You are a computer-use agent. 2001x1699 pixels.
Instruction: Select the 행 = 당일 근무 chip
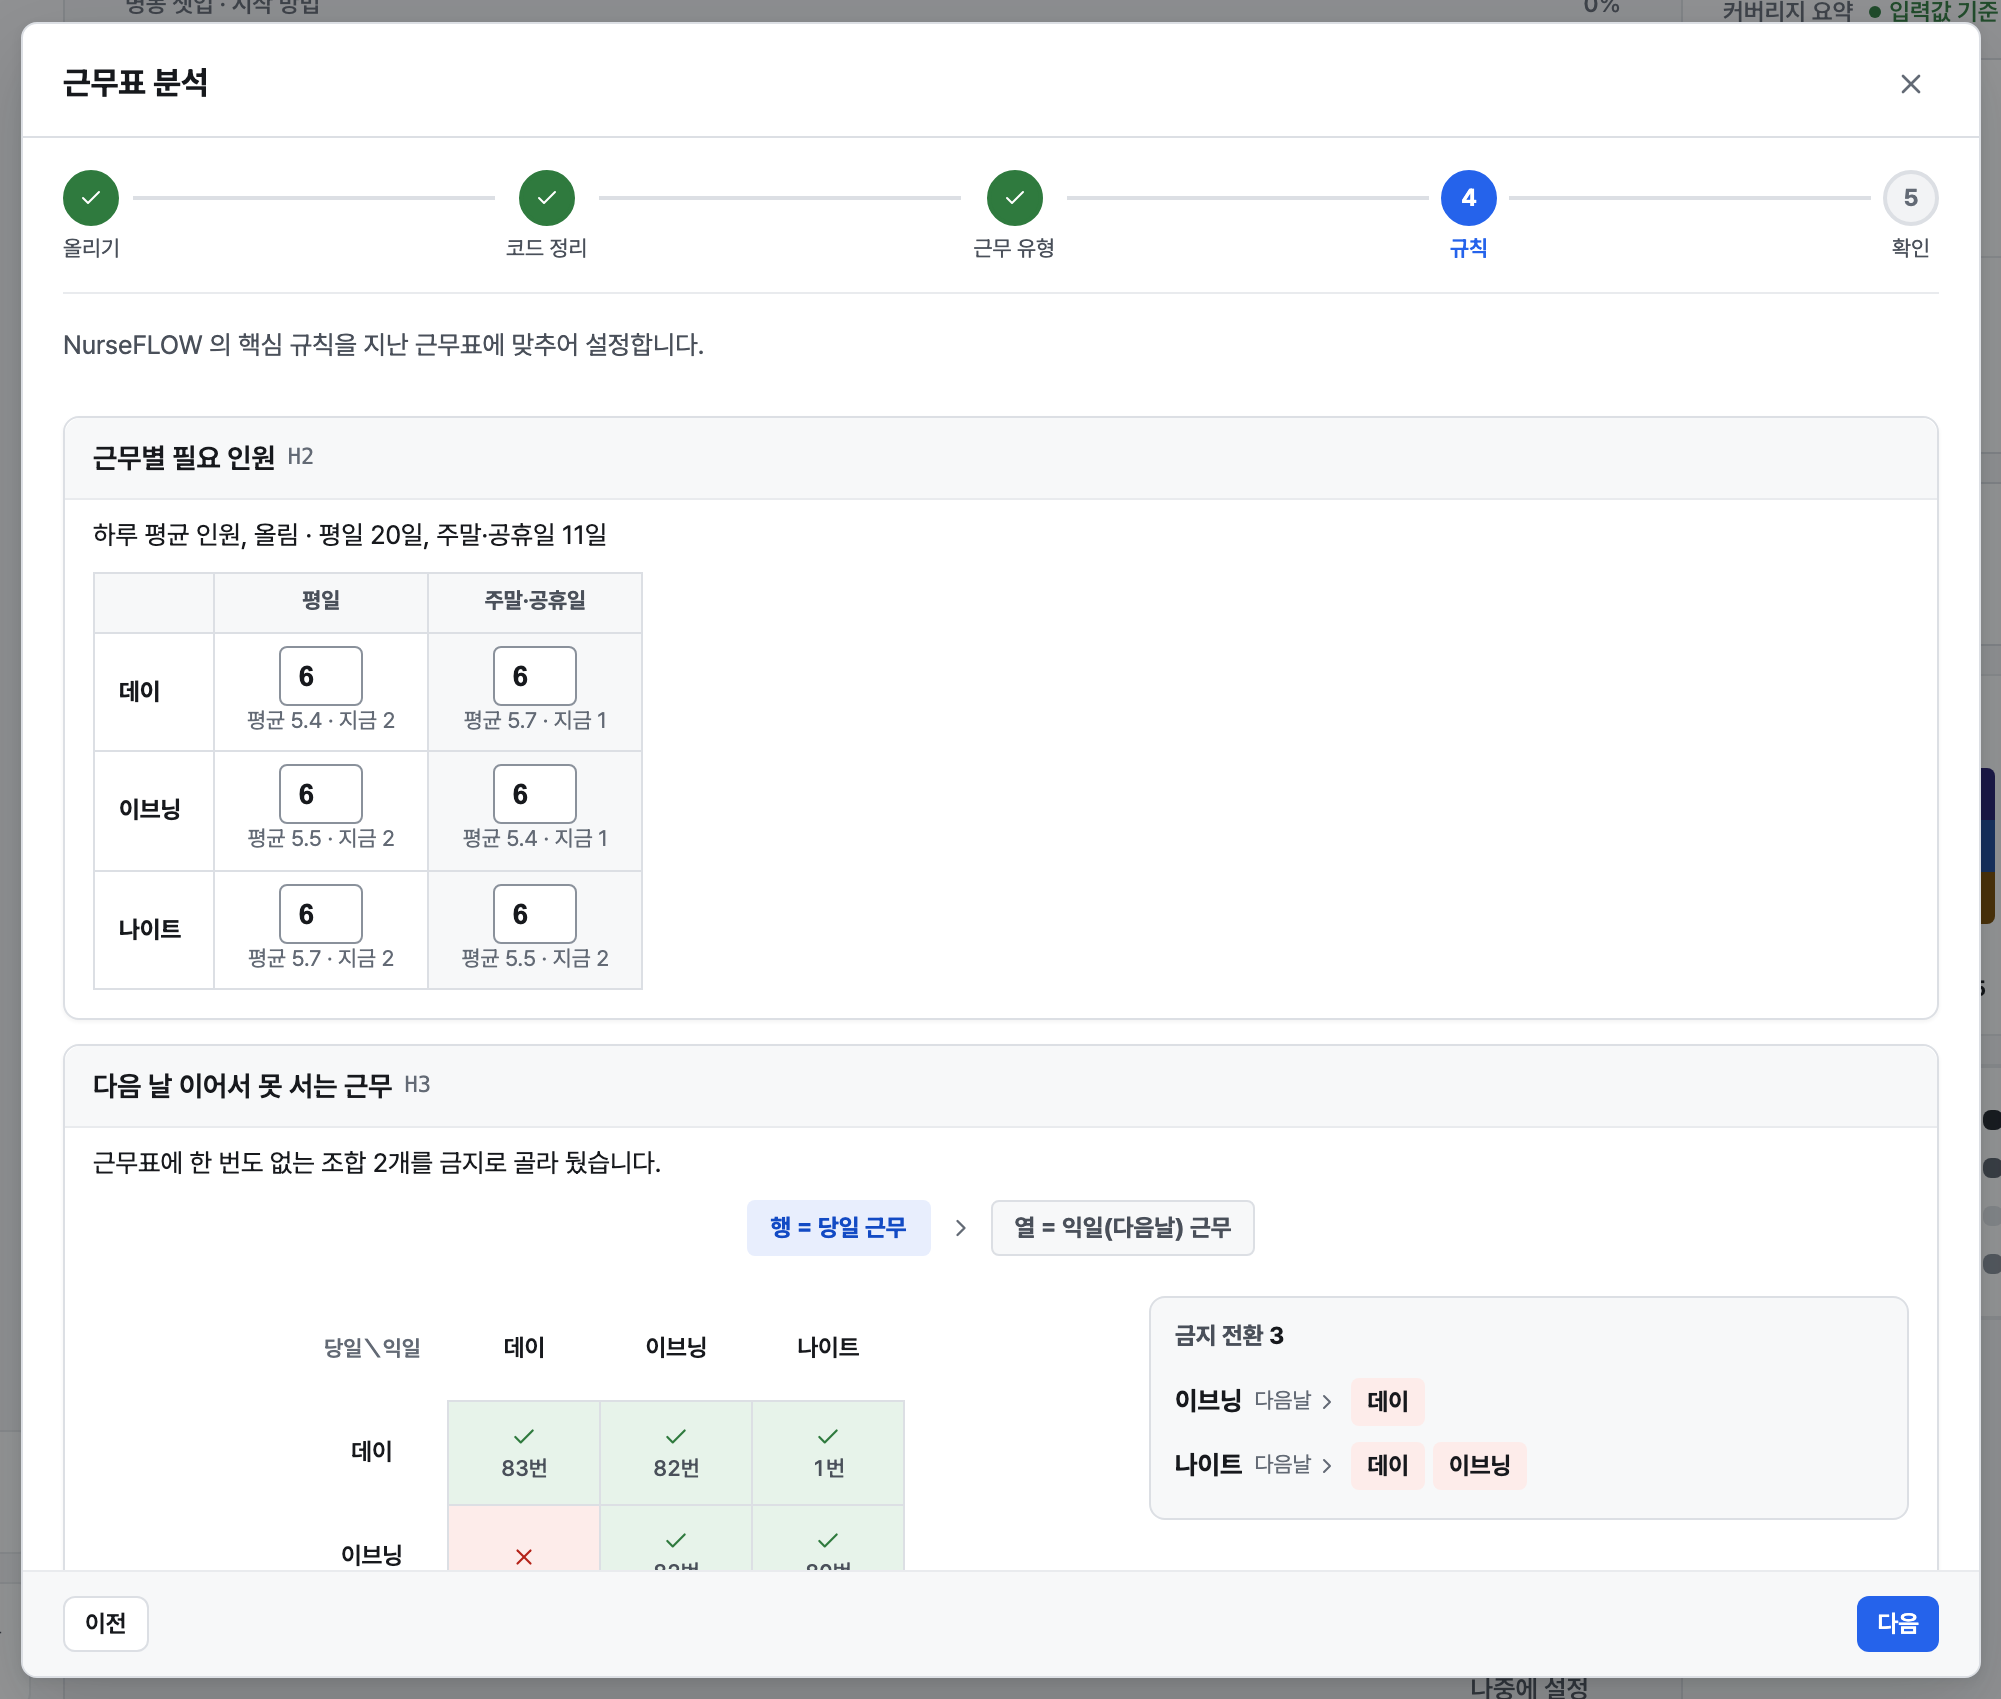[x=839, y=1227]
